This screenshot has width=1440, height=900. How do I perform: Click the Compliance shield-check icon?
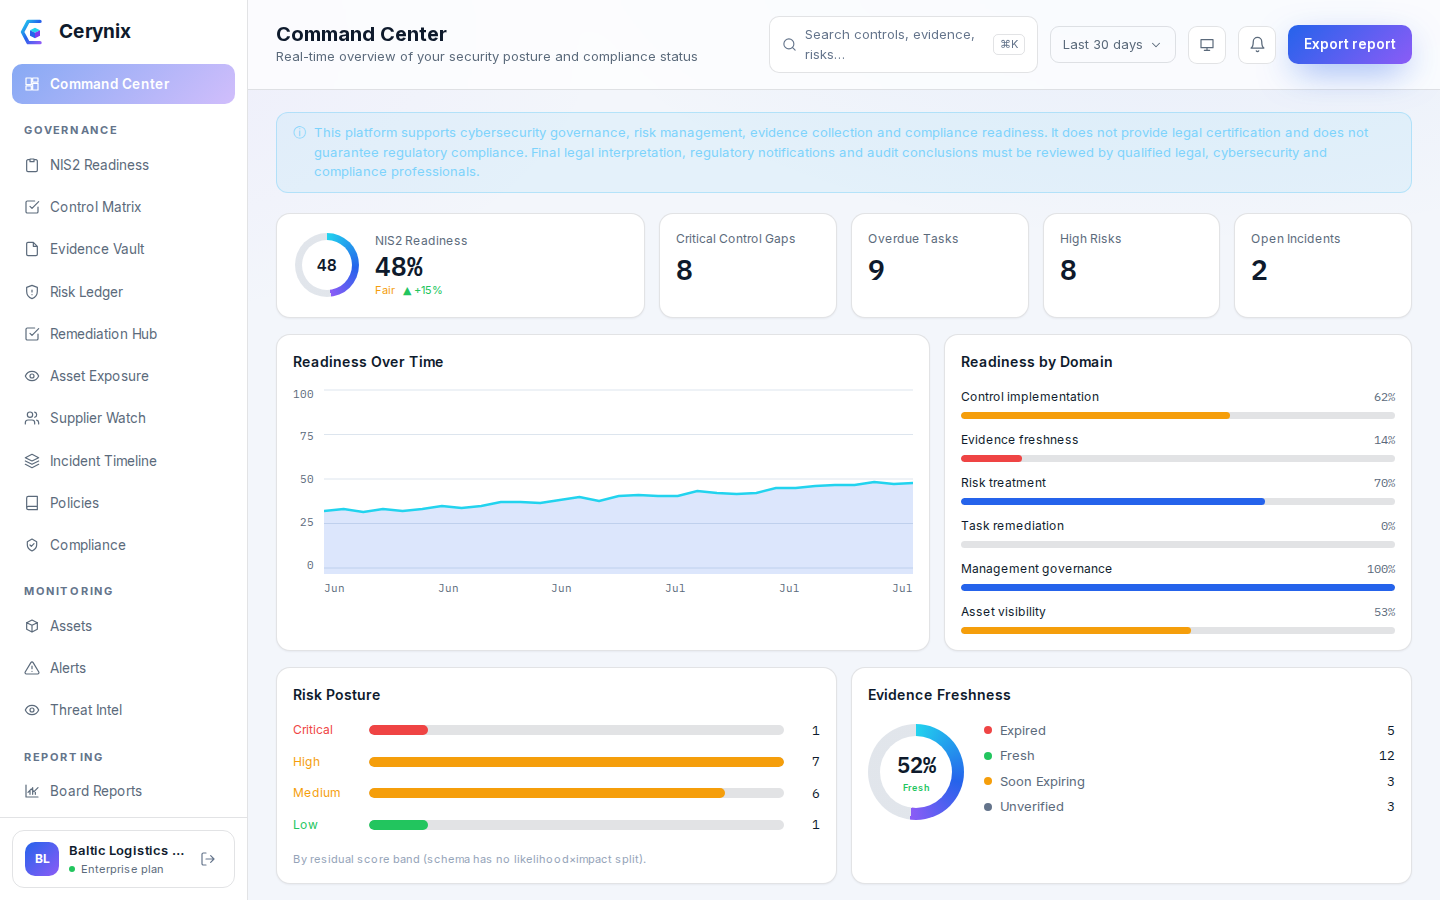[x=32, y=545]
